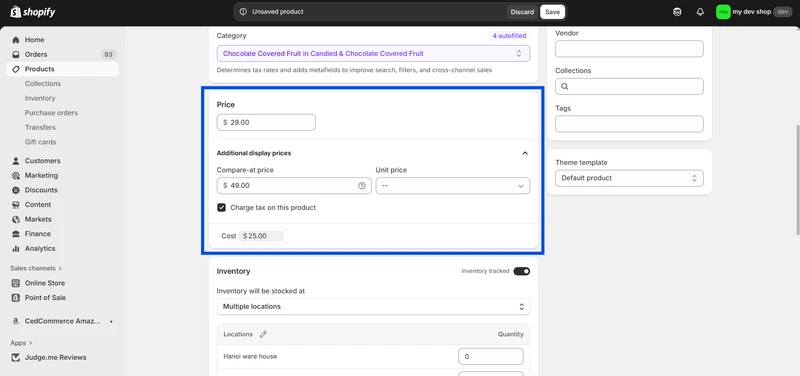Click the compare-at price help icon
Image resolution: width=800 pixels, height=376 pixels.
pos(362,186)
